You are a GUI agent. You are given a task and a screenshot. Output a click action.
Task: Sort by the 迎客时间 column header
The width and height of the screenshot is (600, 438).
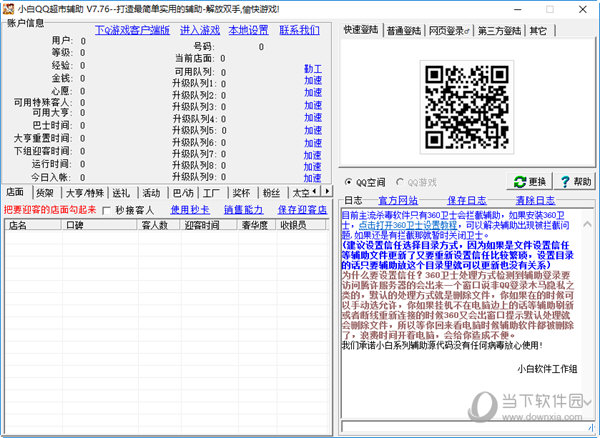click(x=209, y=225)
